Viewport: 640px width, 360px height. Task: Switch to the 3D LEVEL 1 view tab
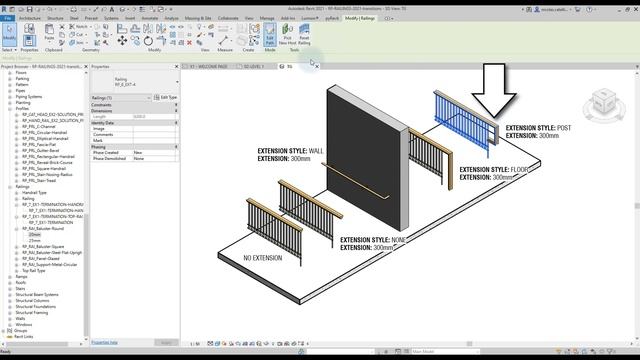[x=253, y=66]
